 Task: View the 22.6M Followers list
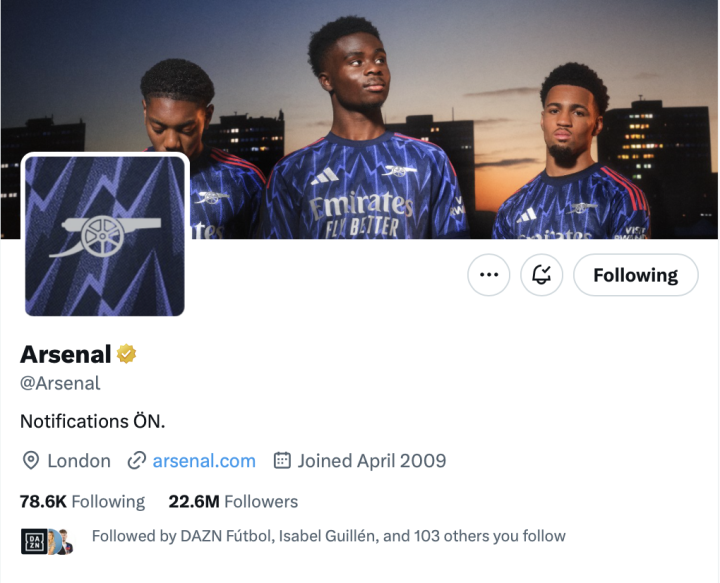pyautogui.click(x=233, y=501)
